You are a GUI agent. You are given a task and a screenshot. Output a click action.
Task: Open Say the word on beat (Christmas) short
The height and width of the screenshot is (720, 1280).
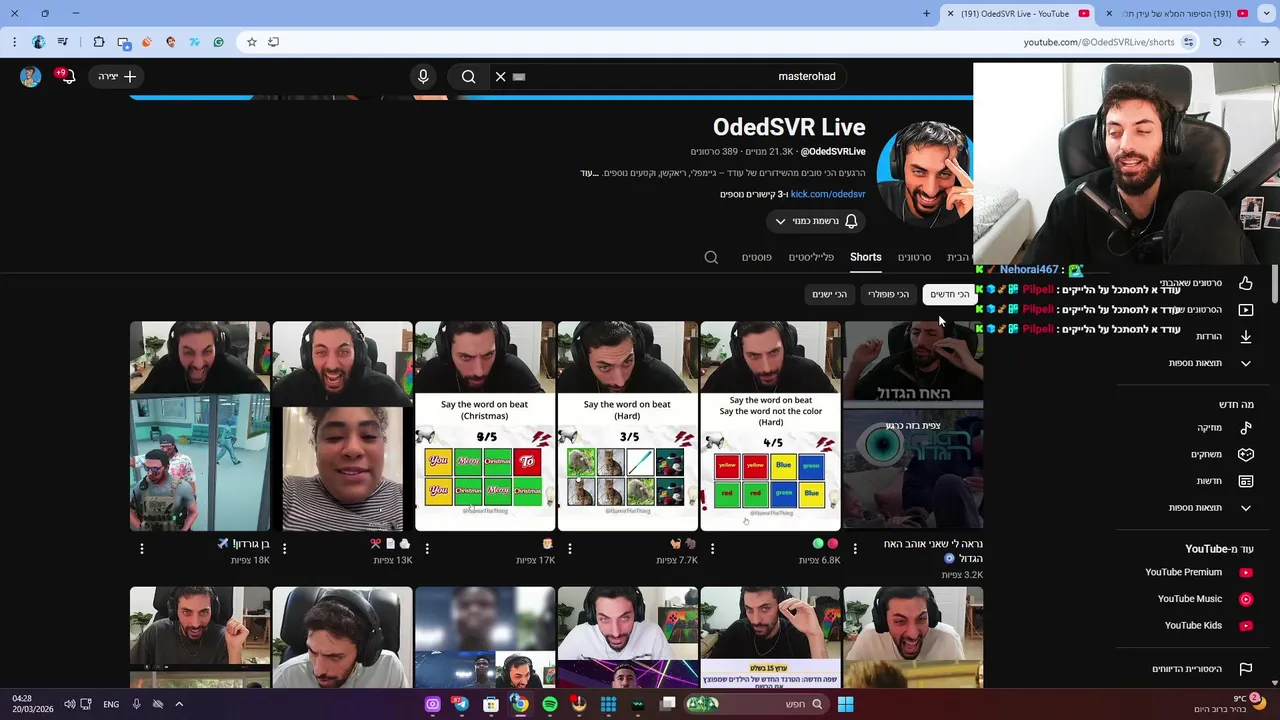point(485,426)
